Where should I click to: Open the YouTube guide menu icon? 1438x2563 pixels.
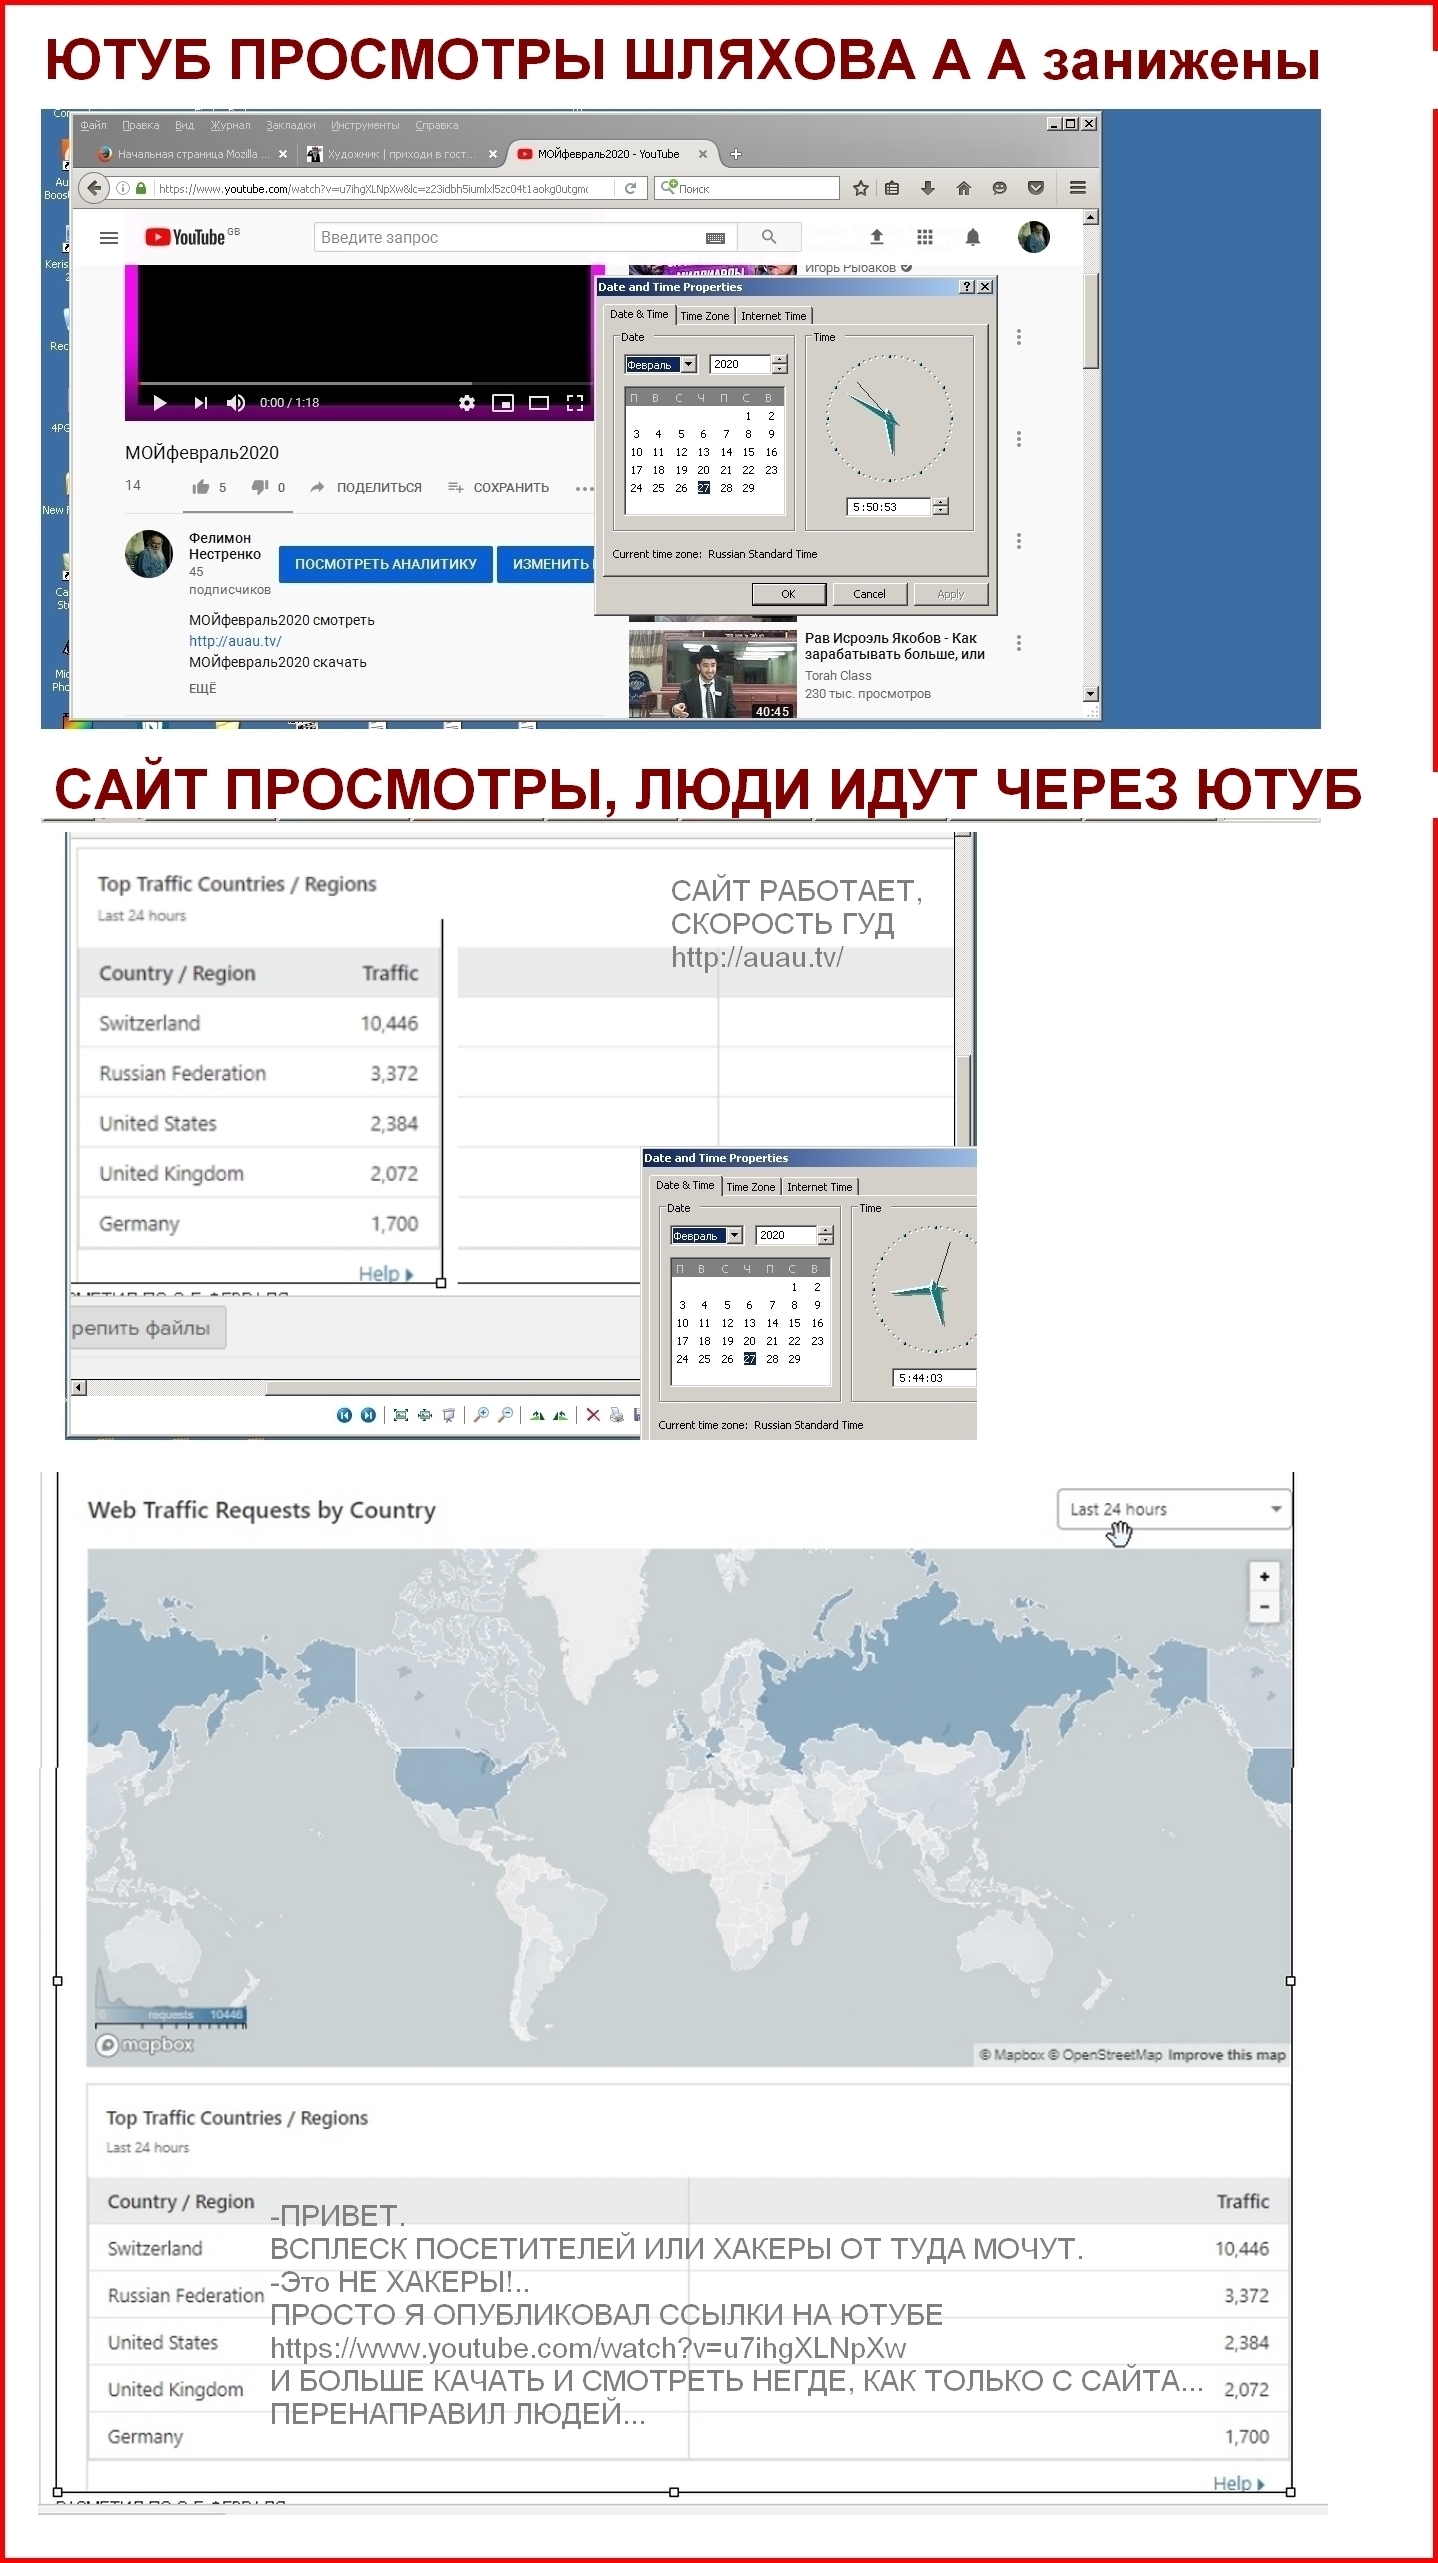pyautogui.click(x=109, y=238)
